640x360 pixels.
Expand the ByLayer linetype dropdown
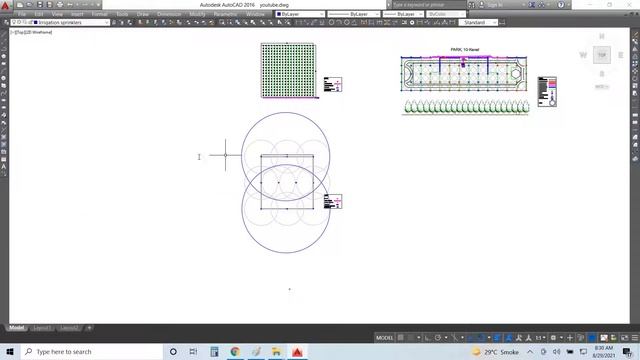coord(377,14)
